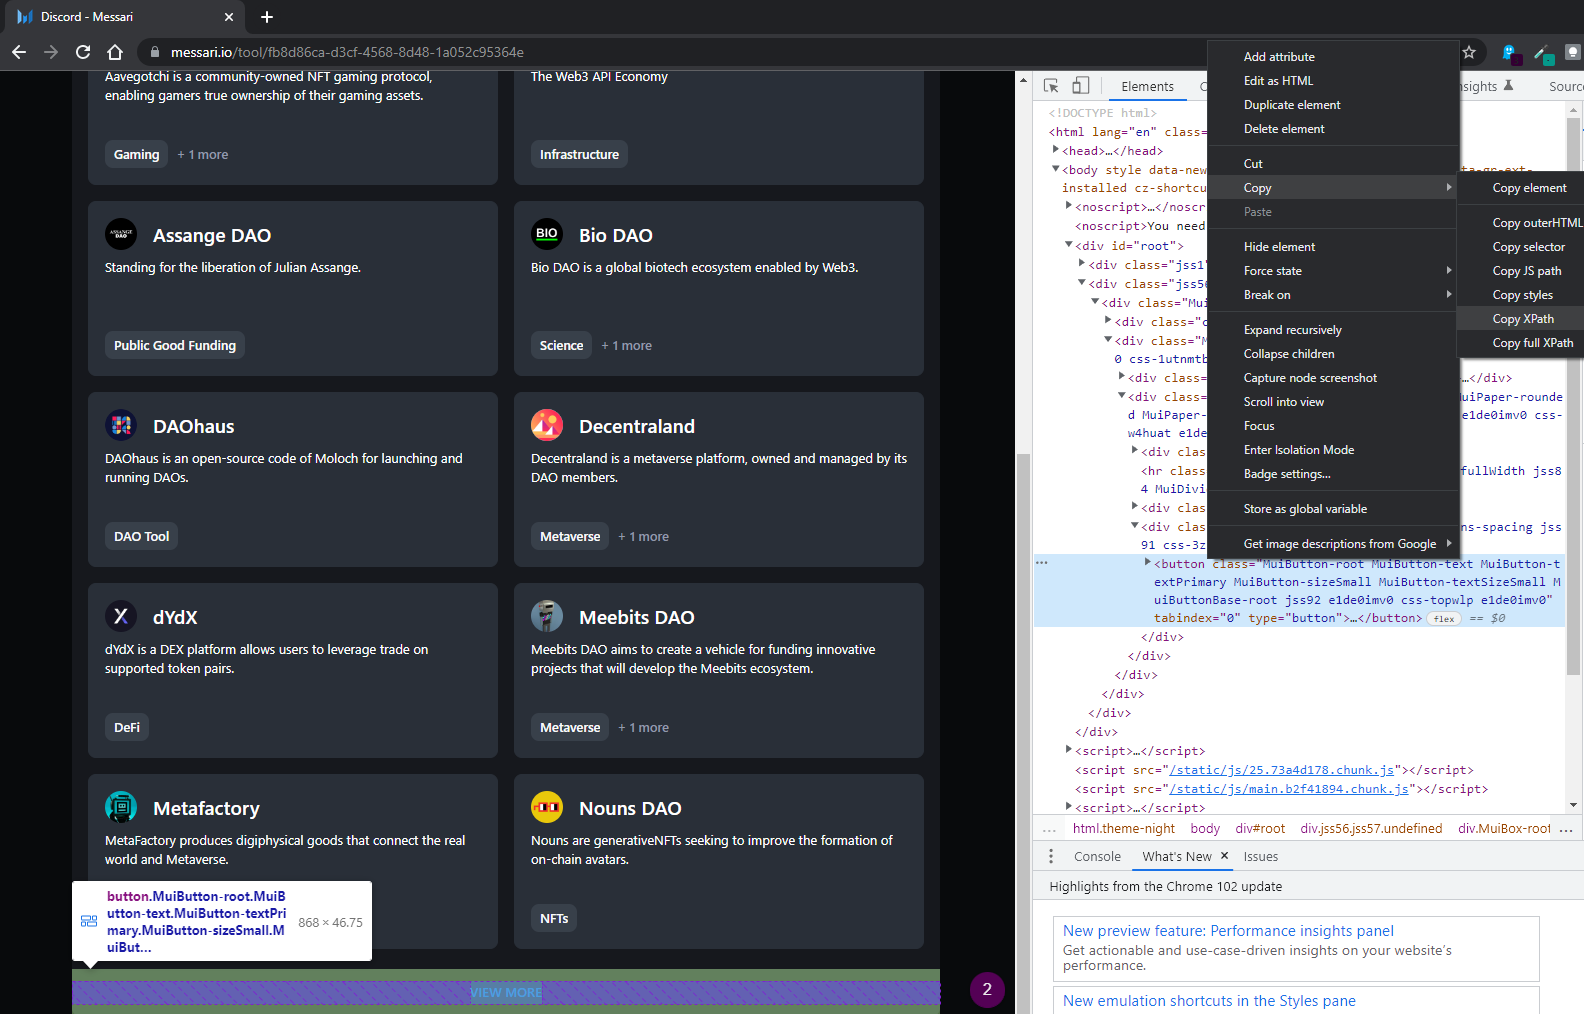Select Copy XPath from submenu
The width and height of the screenshot is (1584, 1014).
tap(1522, 319)
